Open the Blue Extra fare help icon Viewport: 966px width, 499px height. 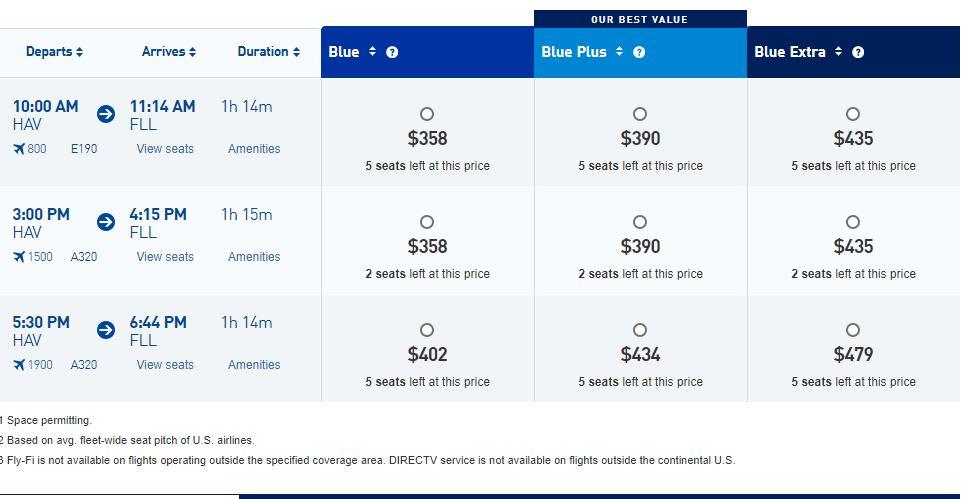(858, 52)
